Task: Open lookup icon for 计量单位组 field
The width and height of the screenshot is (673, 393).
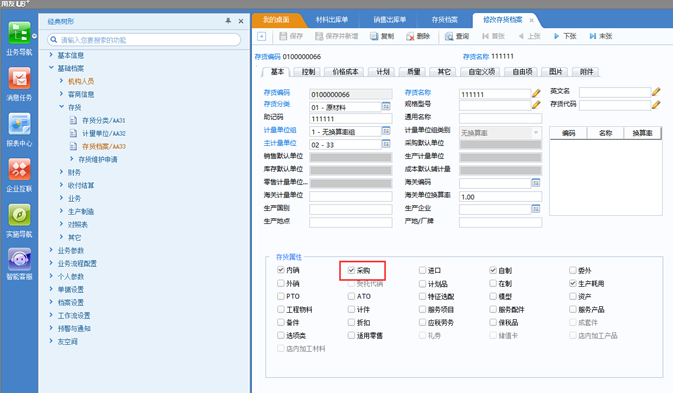Action: (x=386, y=130)
